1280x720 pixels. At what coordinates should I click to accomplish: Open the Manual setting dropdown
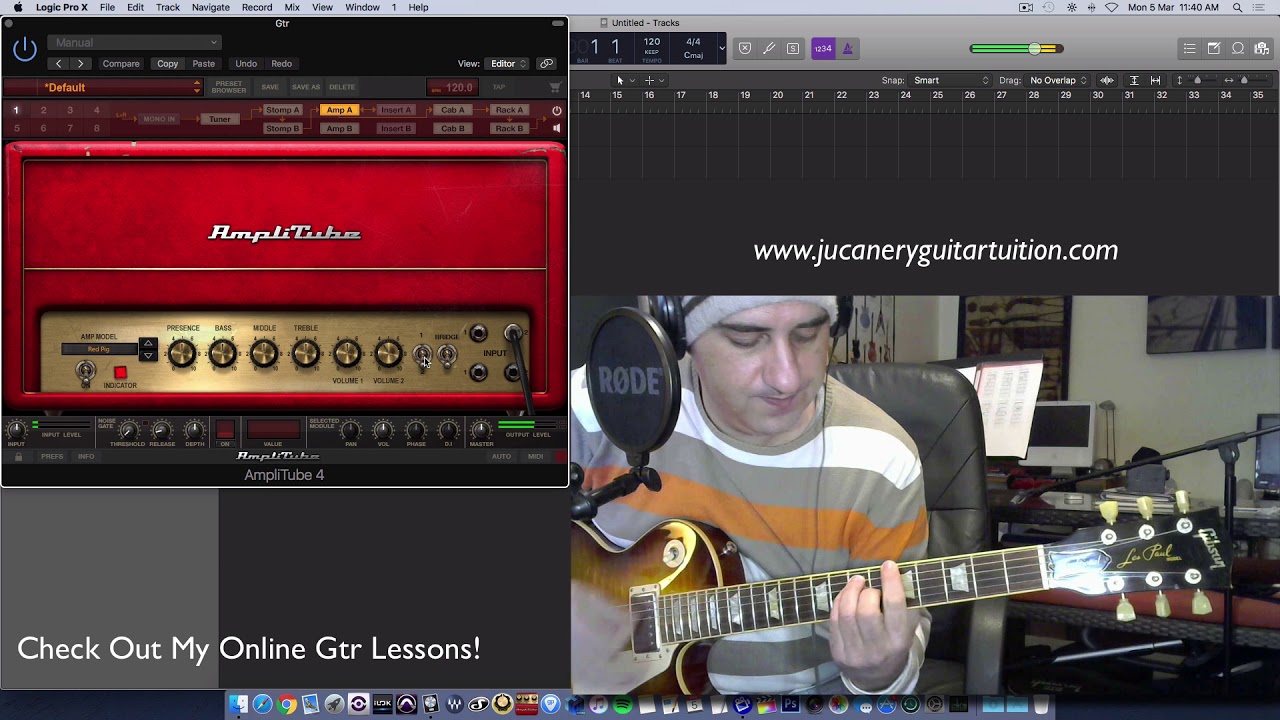[134, 42]
